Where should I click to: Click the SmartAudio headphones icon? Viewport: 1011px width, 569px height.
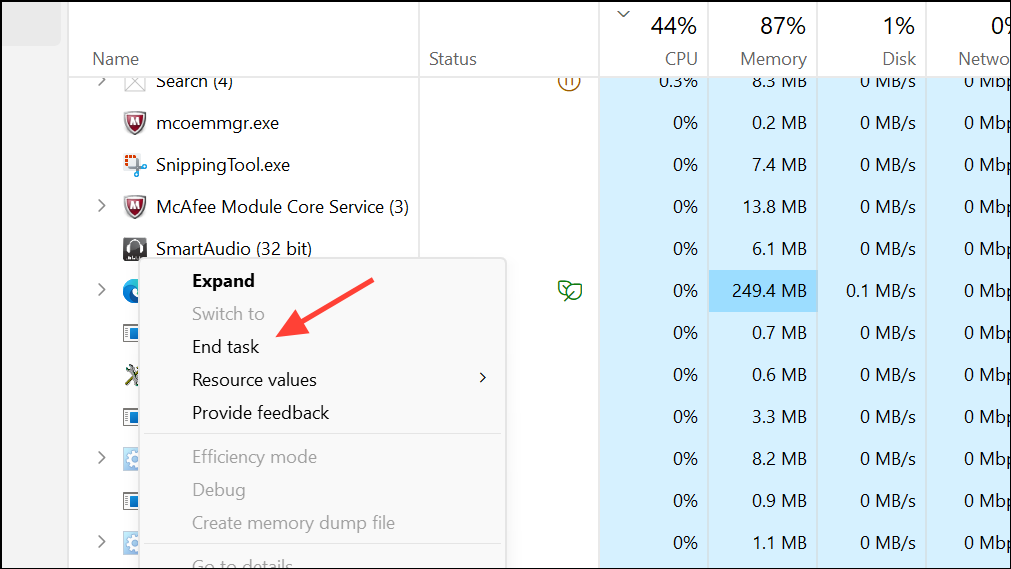(x=135, y=249)
